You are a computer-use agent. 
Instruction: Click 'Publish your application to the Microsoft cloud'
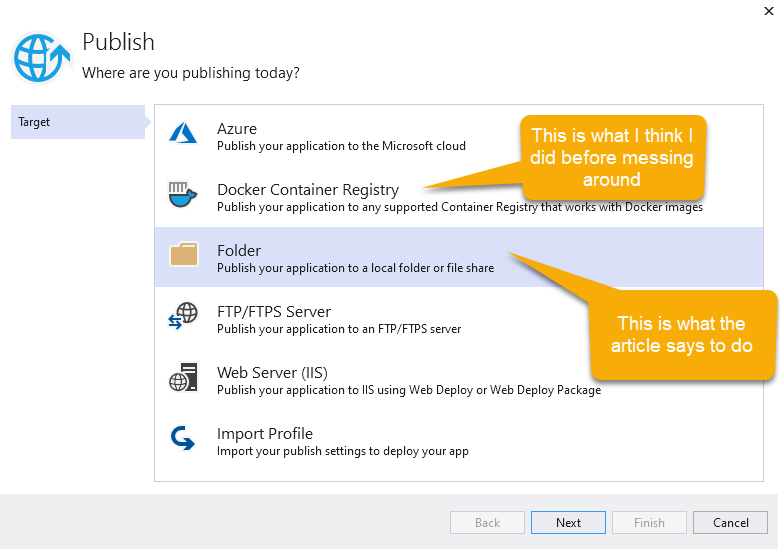pyautogui.click(x=341, y=146)
